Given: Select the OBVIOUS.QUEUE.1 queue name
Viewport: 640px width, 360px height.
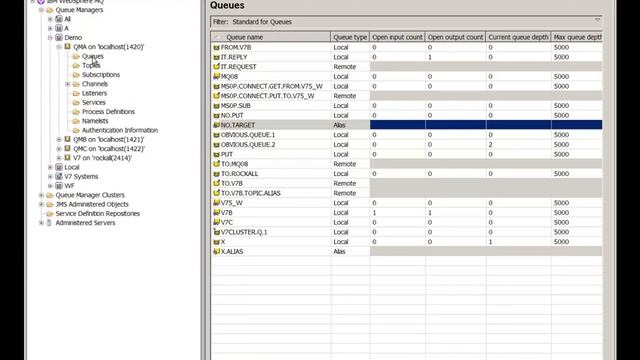Looking at the screenshot, I should [x=248, y=135].
